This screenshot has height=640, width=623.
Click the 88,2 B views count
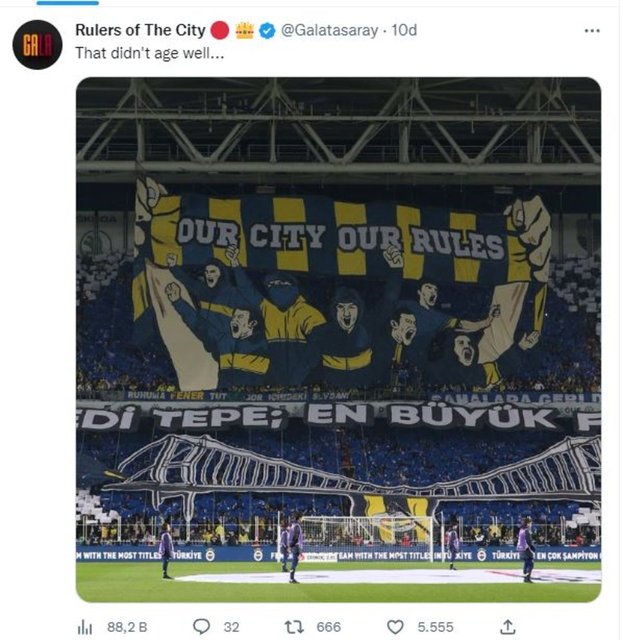(127, 627)
